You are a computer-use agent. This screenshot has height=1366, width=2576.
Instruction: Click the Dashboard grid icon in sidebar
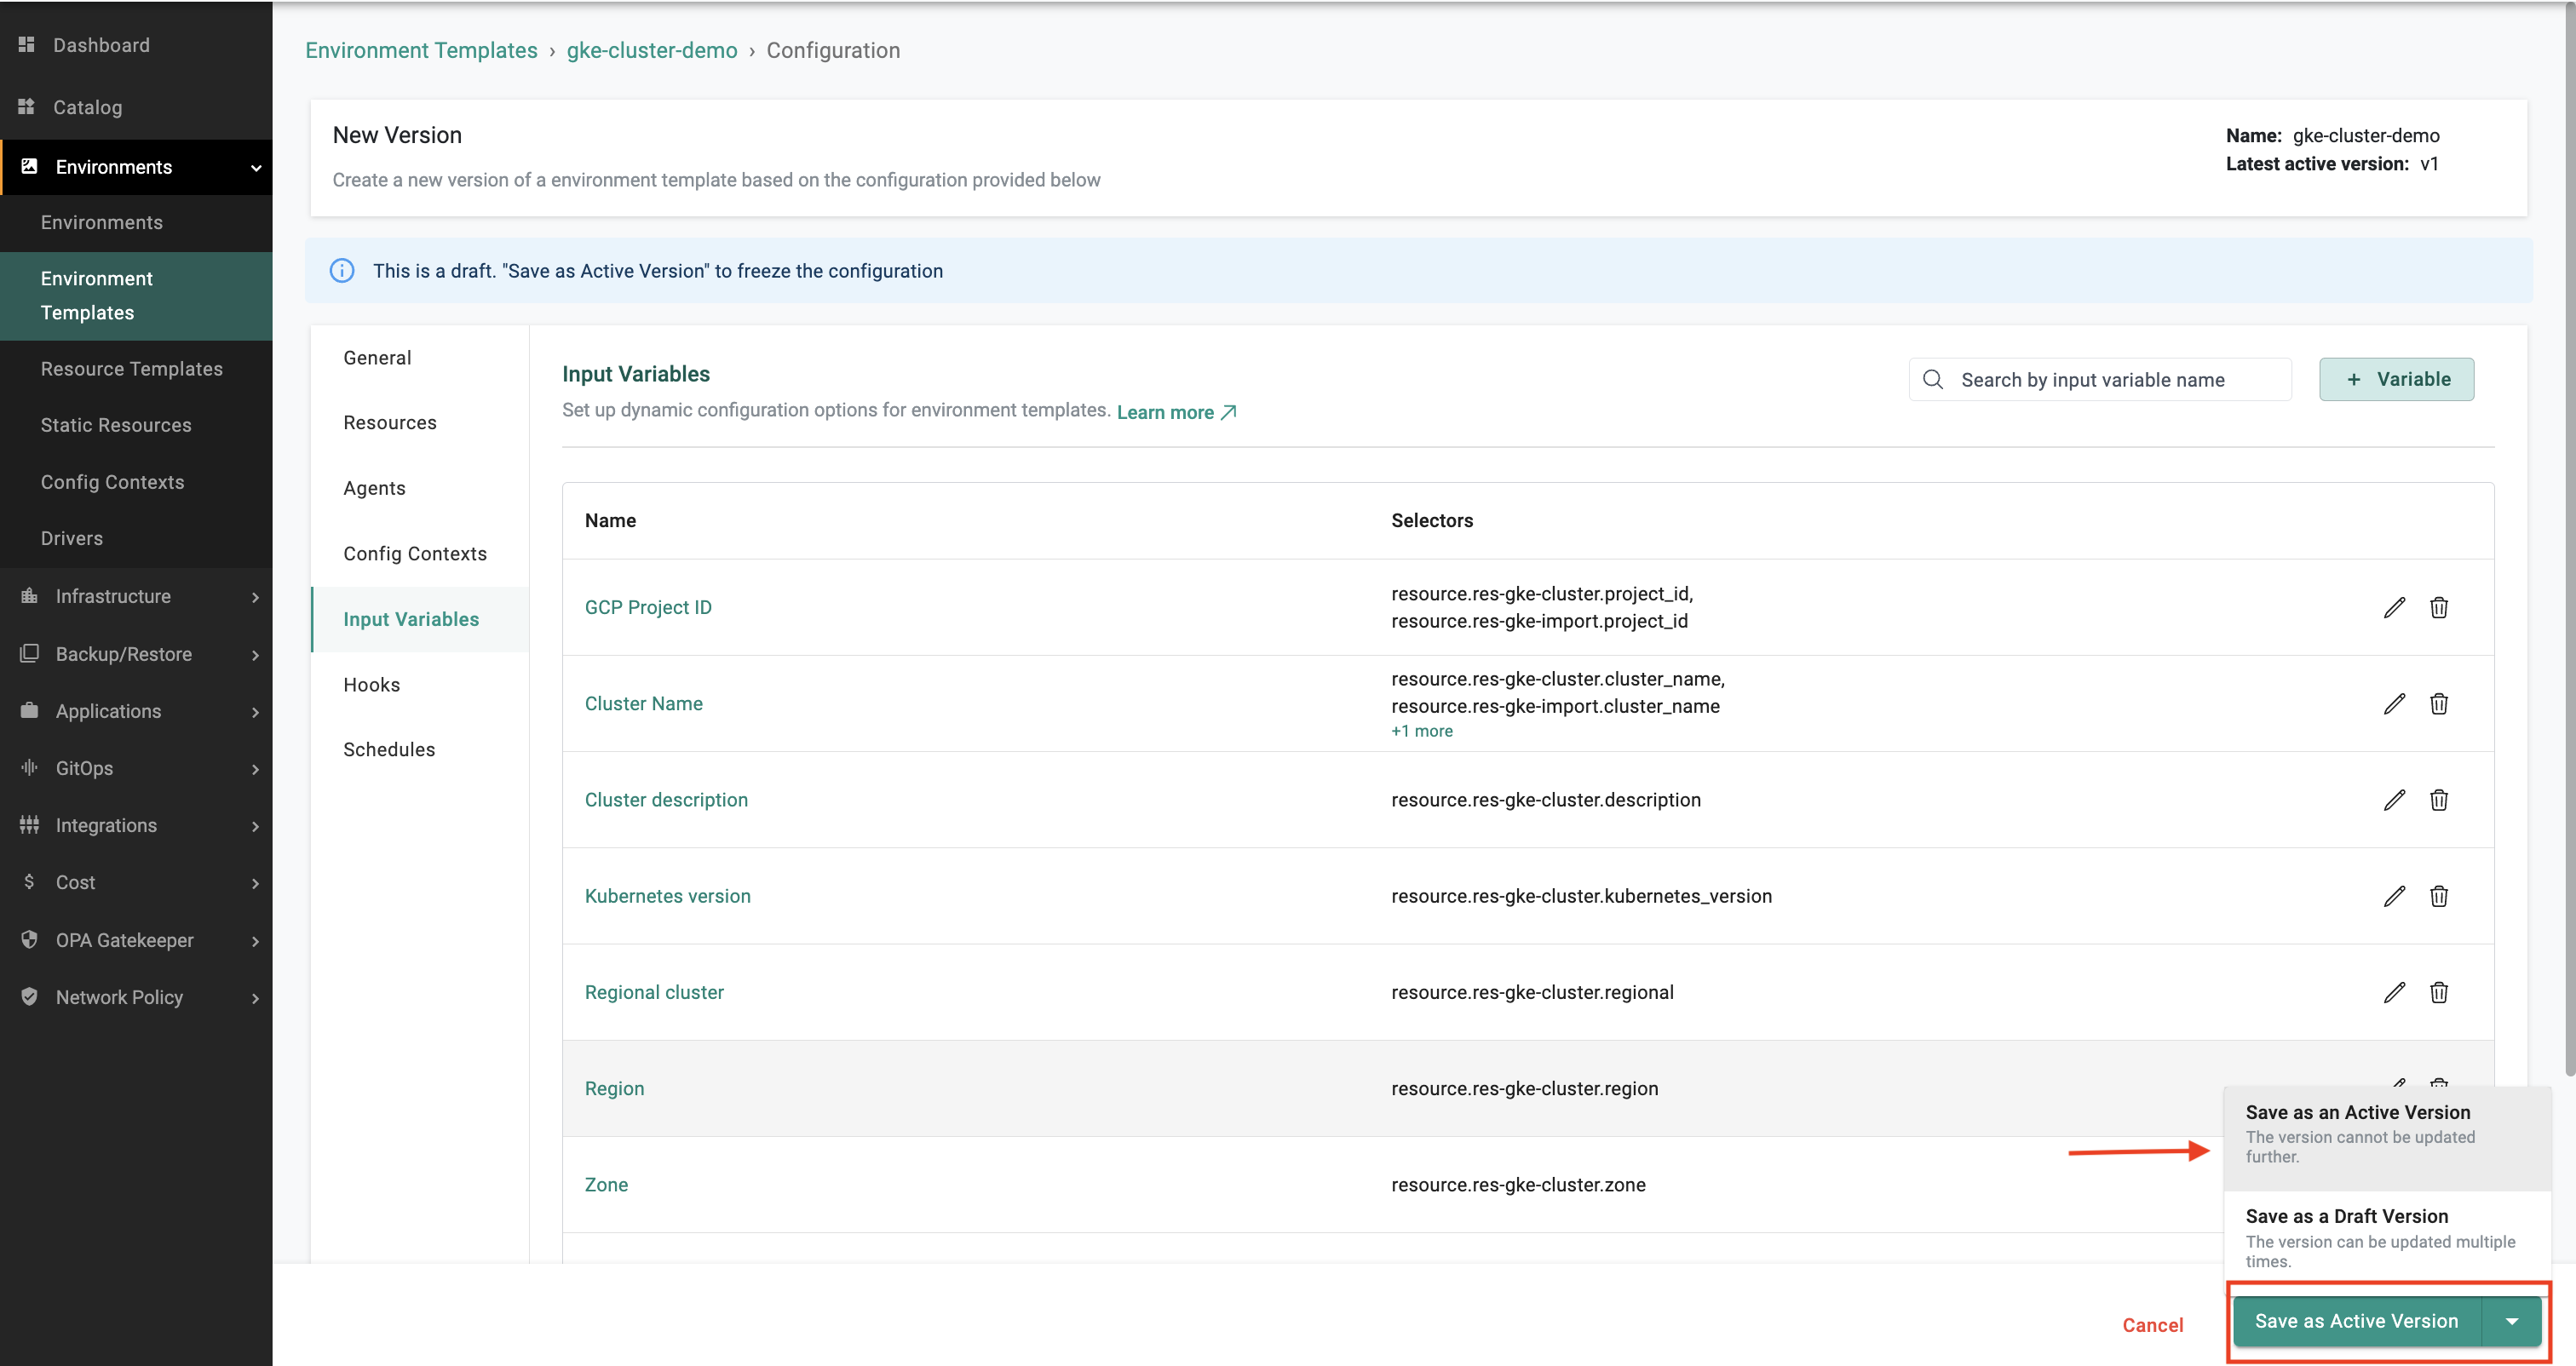tap(27, 45)
